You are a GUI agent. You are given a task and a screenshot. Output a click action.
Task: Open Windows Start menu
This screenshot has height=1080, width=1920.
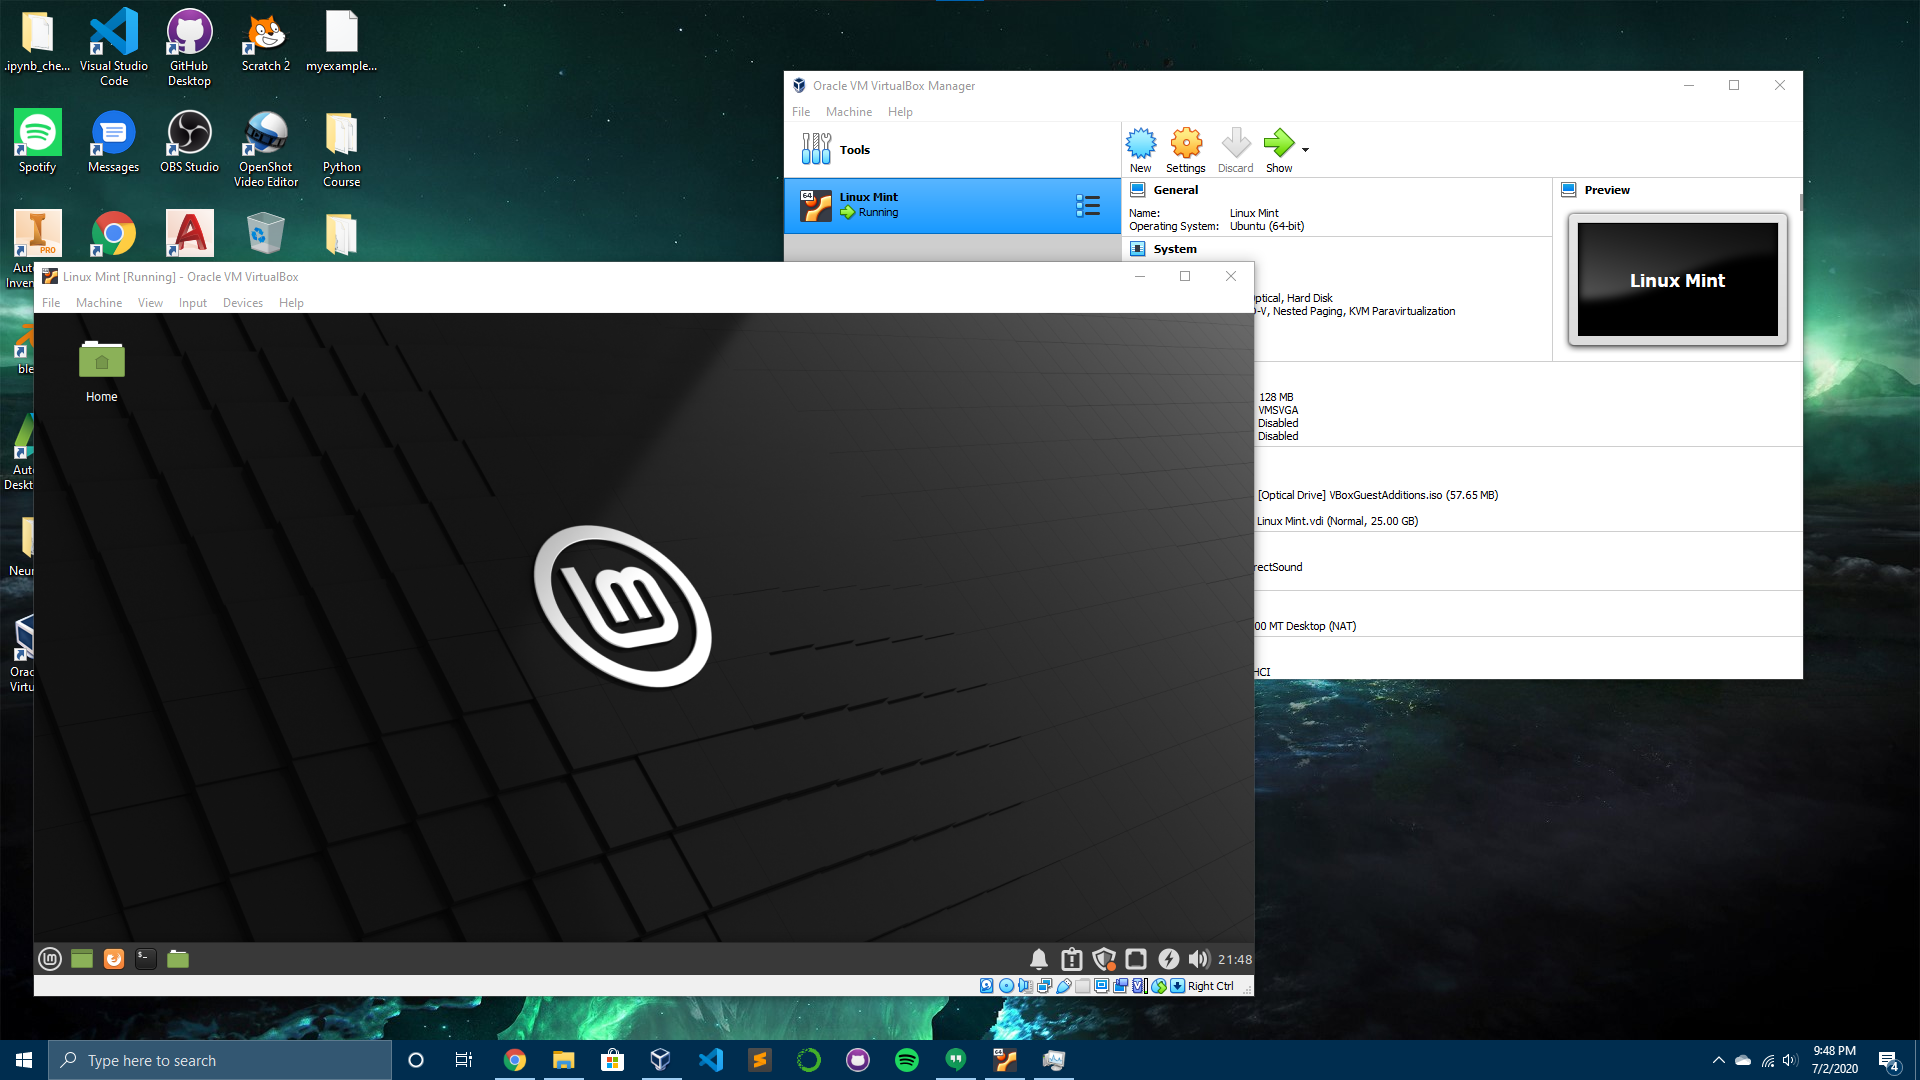pyautogui.click(x=24, y=1060)
